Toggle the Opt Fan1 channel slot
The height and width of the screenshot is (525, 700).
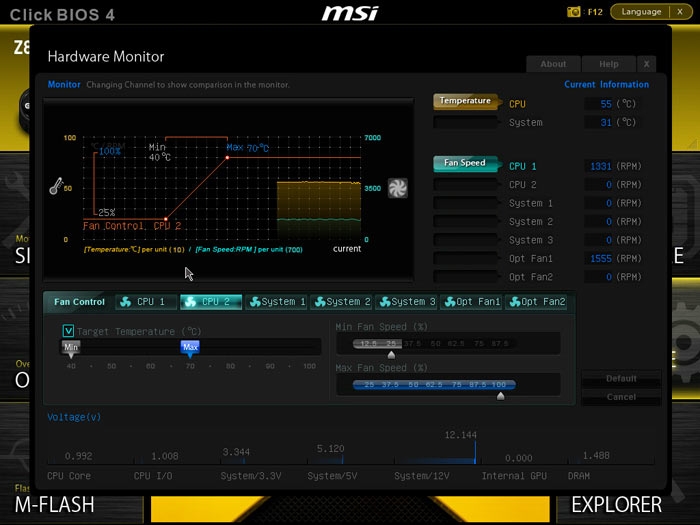466,258
